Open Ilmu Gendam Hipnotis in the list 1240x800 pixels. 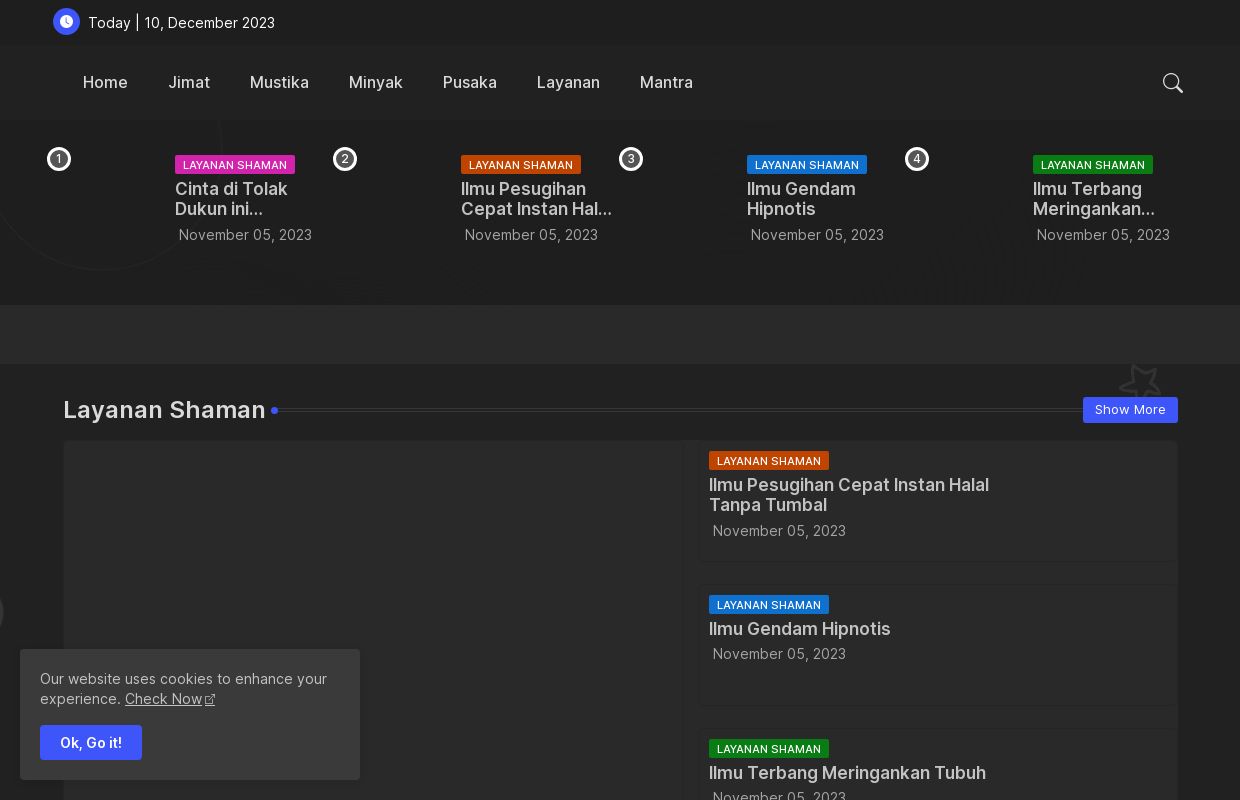(799, 629)
